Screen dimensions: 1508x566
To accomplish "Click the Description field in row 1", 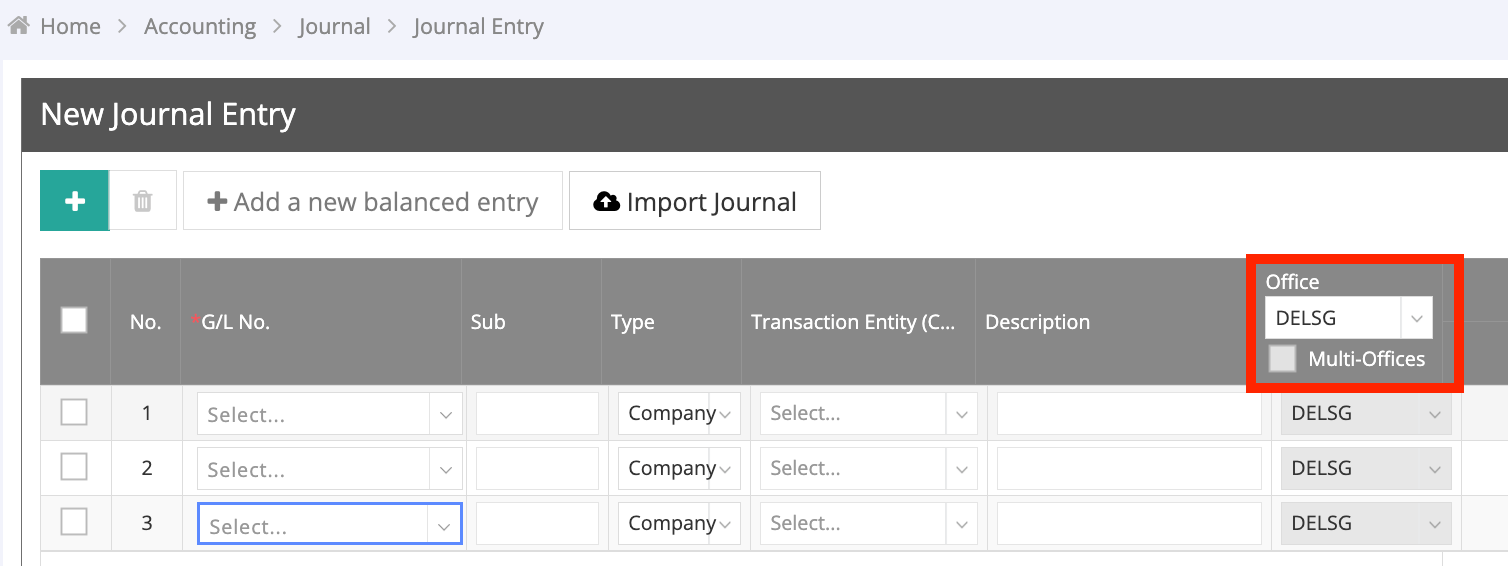I will [1129, 414].
